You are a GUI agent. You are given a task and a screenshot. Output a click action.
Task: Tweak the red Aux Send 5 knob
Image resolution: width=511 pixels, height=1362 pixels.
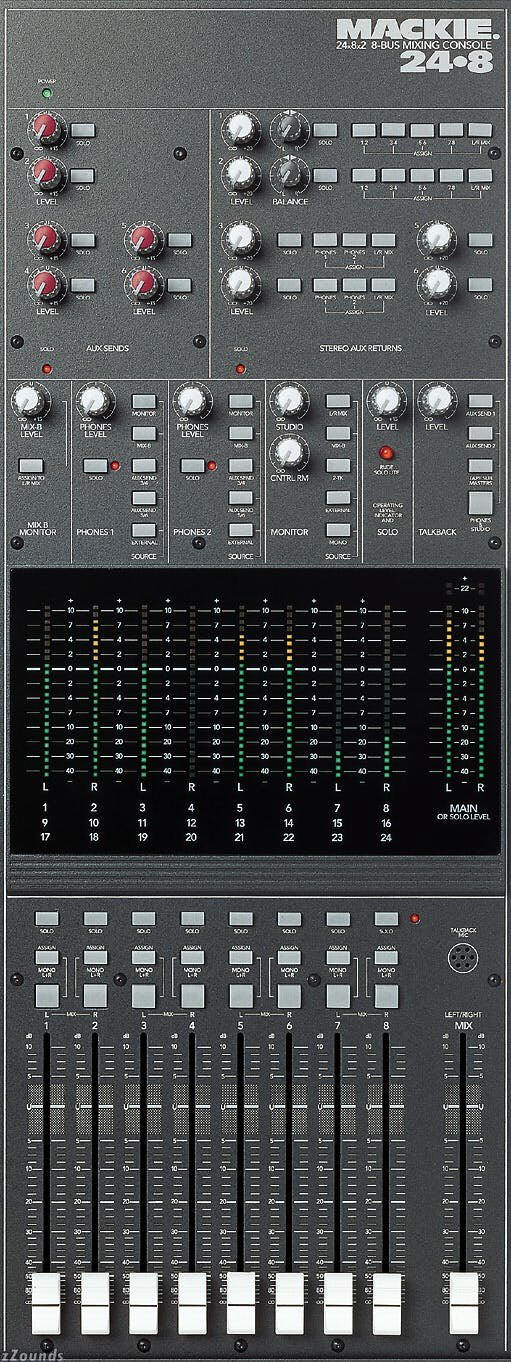tap(142, 238)
